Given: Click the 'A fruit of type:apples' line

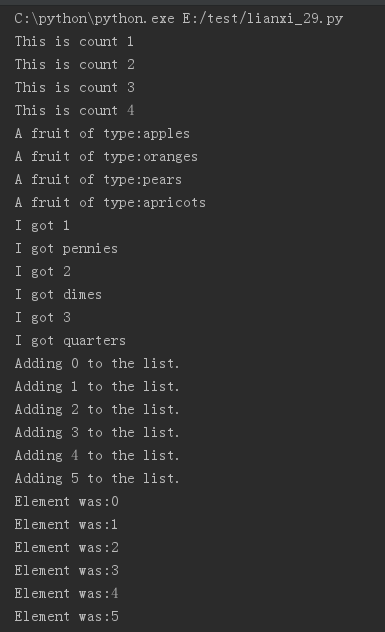Looking at the screenshot, I should [102, 134].
